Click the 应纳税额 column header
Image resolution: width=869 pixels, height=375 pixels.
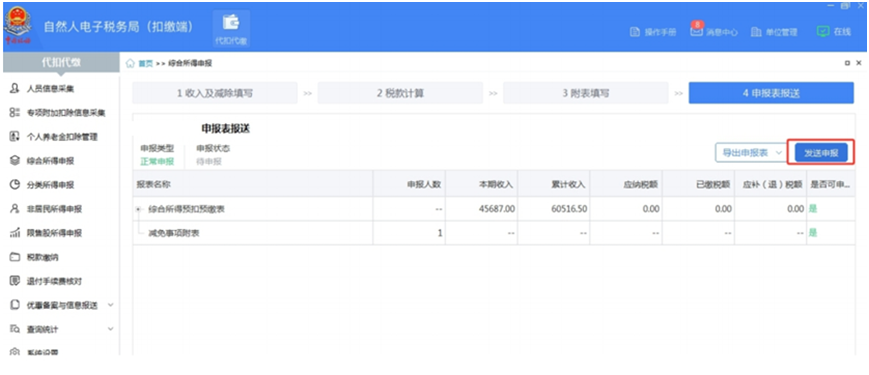[x=626, y=184]
